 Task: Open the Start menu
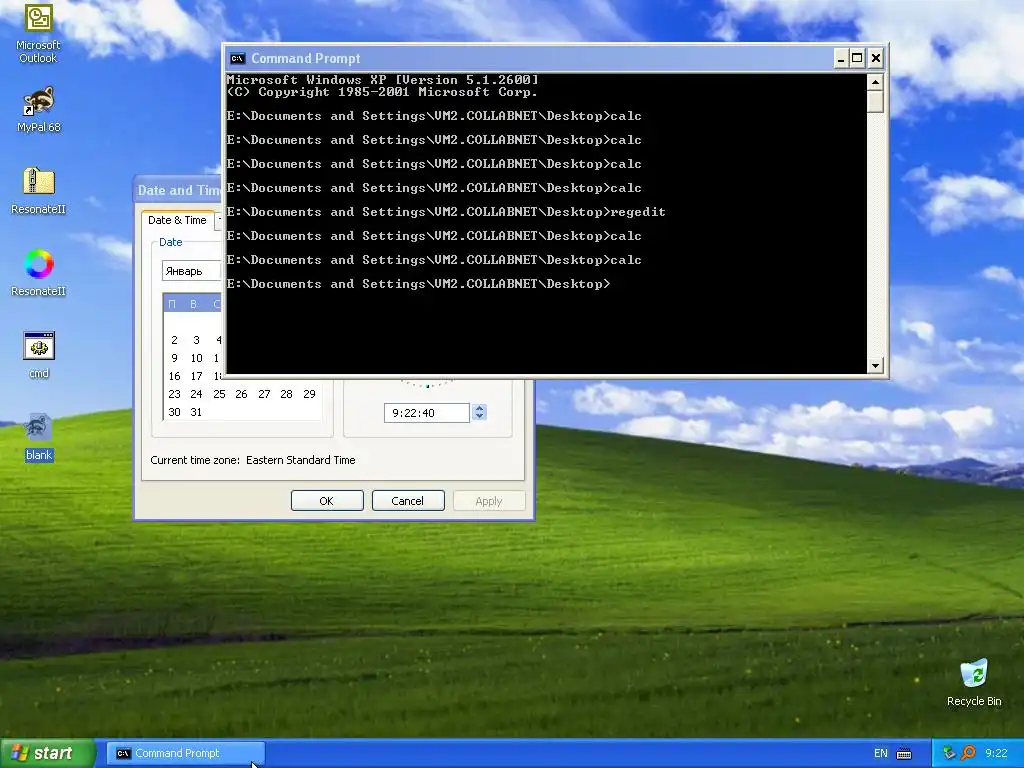point(47,753)
